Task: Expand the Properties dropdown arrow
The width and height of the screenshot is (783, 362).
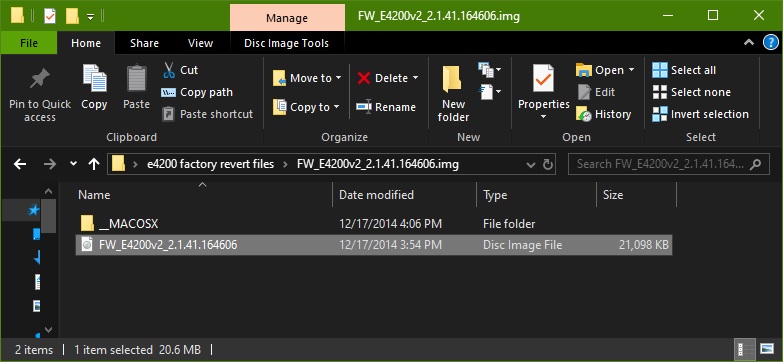Action: tap(543, 117)
